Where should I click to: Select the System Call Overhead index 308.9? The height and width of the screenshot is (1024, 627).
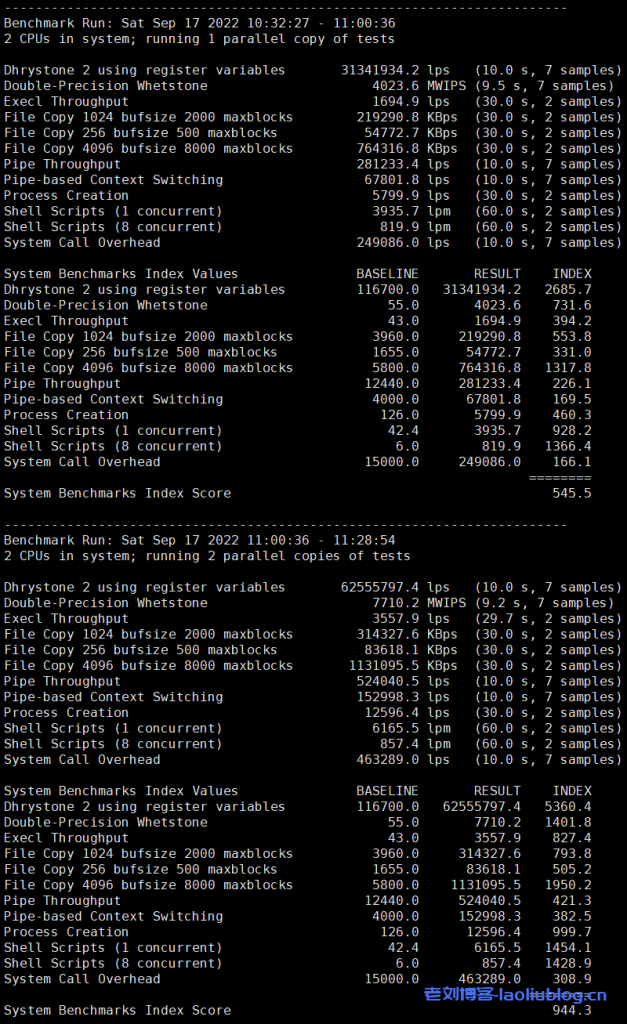pos(575,979)
